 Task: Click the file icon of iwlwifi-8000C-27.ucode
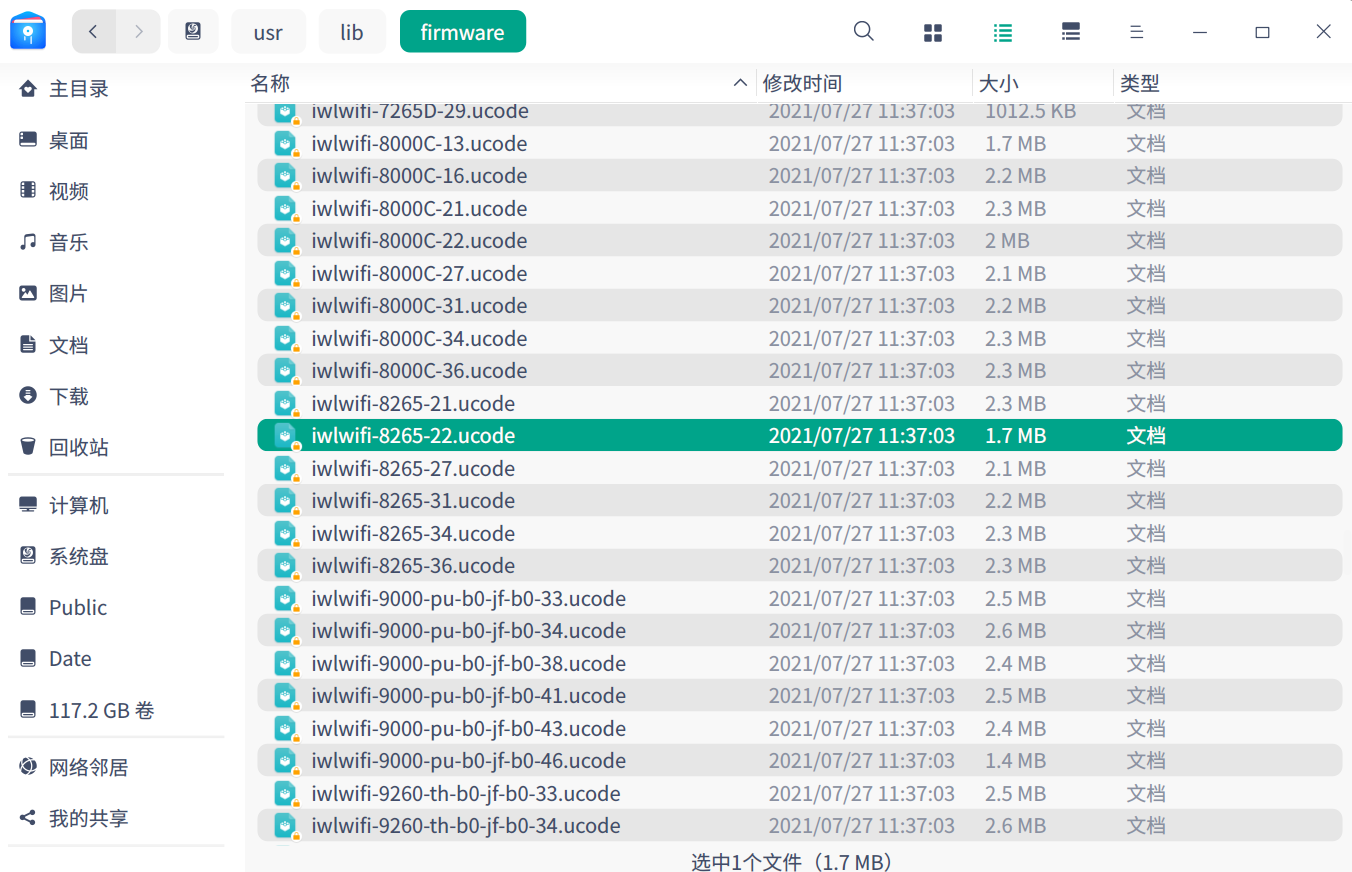[x=287, y=274]
